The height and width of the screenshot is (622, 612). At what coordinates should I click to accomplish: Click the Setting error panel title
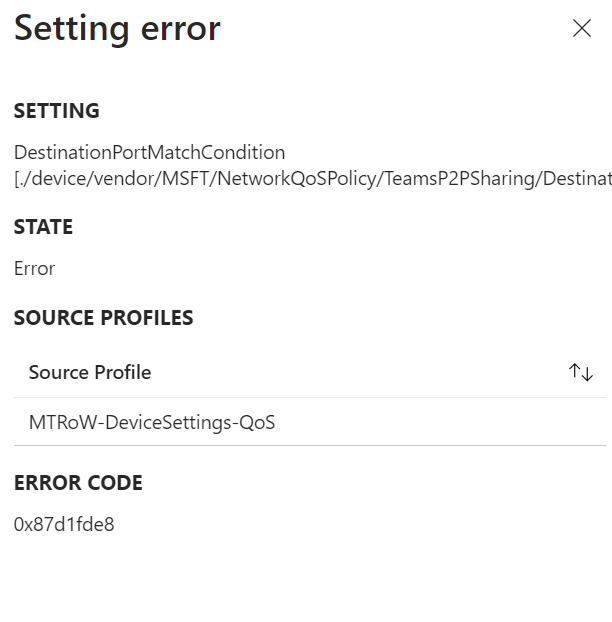pyautogui.click(x=117, y=29)
